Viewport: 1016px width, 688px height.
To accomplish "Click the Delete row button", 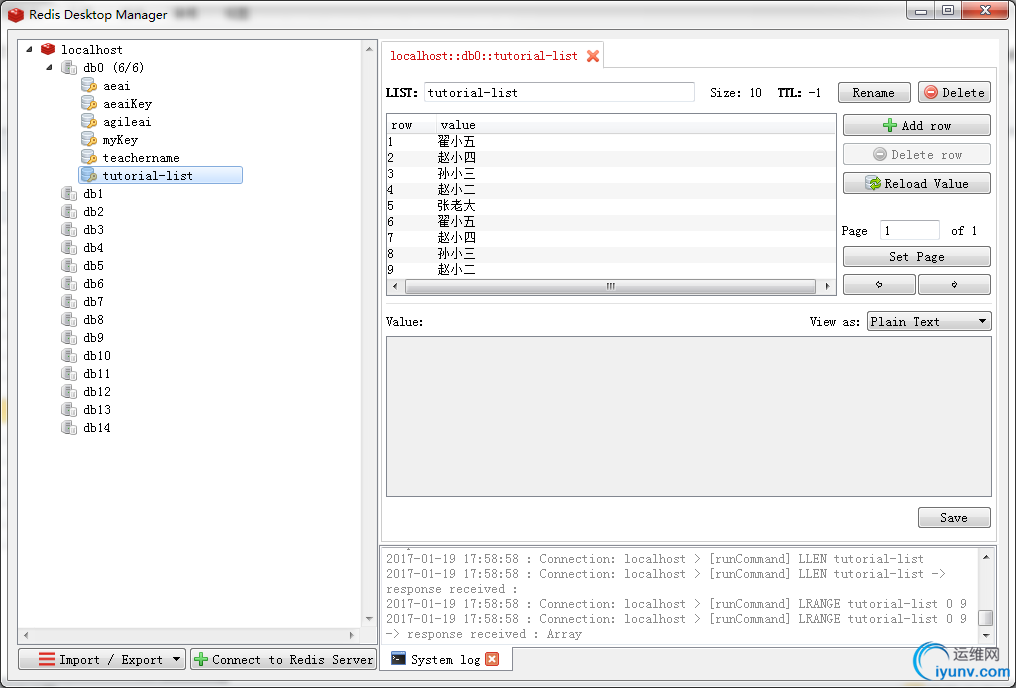I will [917, 154].
